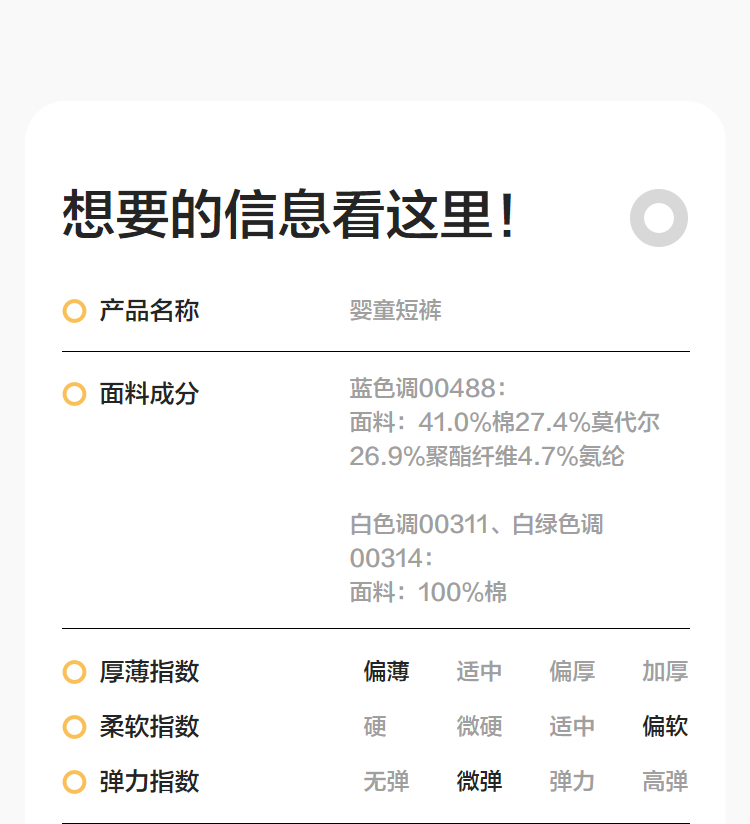Click the yellow circle bullet beside 厚薄指数
750x824 pixels.
click(x=74, y=672)
